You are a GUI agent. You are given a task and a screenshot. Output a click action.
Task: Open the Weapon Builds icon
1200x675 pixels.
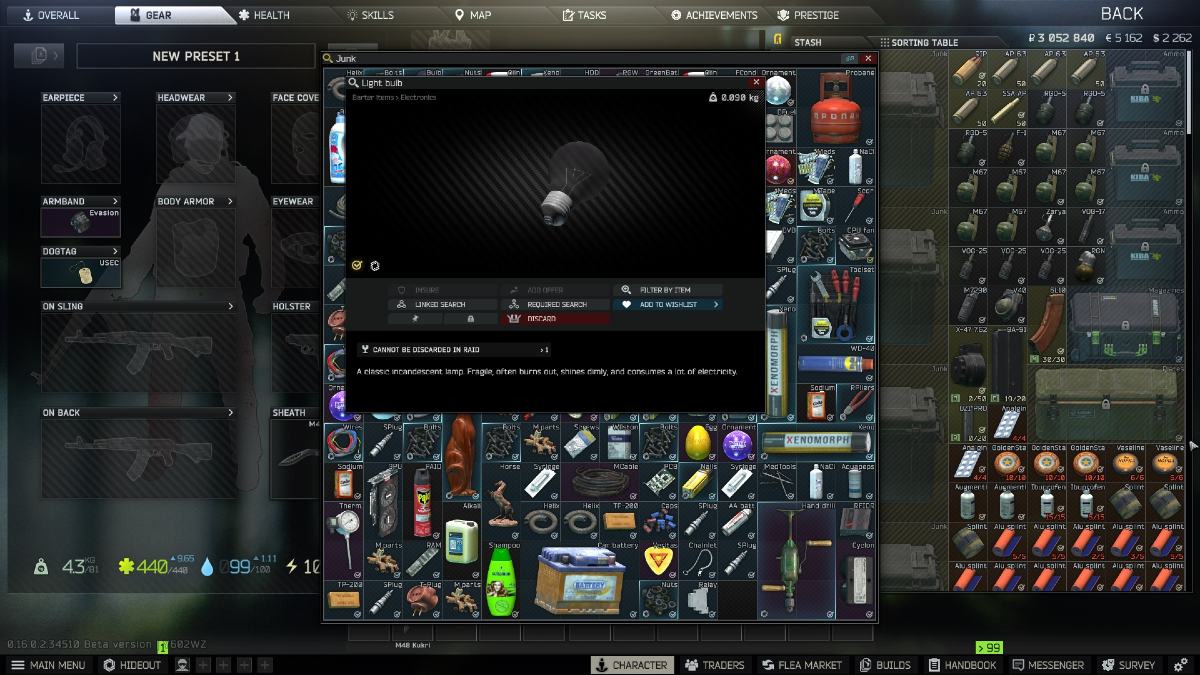click(x=886, y=664)
